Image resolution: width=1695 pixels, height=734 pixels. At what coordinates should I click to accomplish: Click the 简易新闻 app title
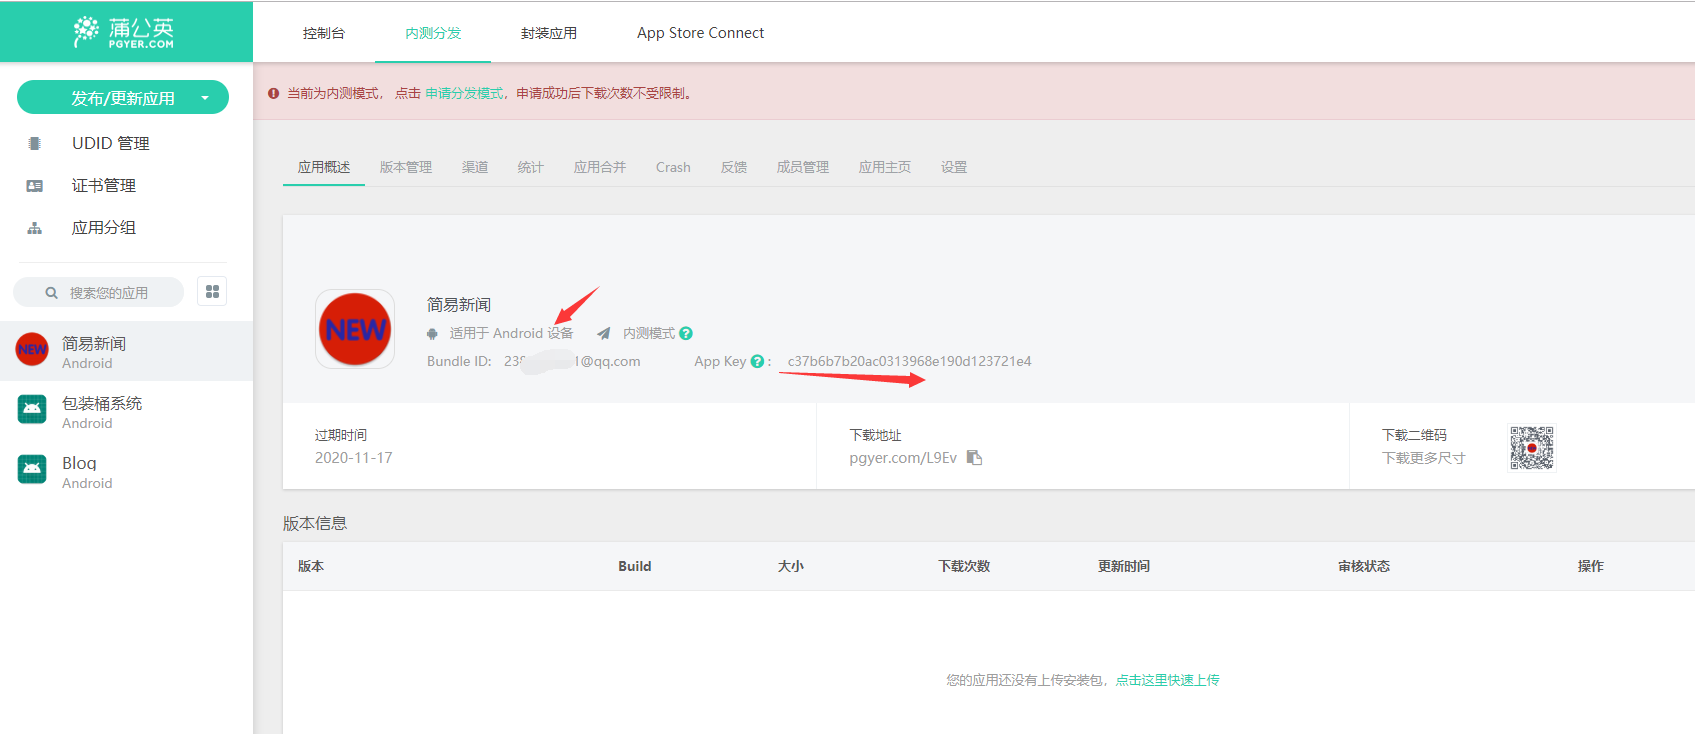pyautogui.click(x=459, y=305)
